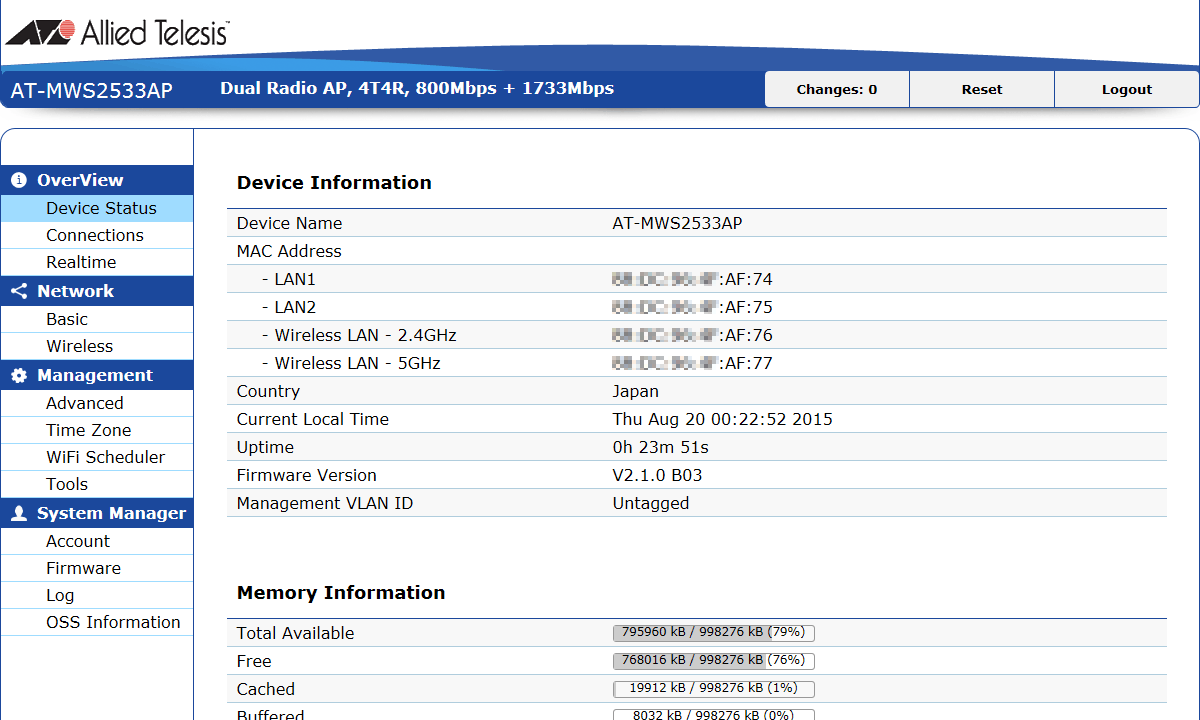Click the OverView info icon
Viewport: 1200px width, 720px height.
19,181
